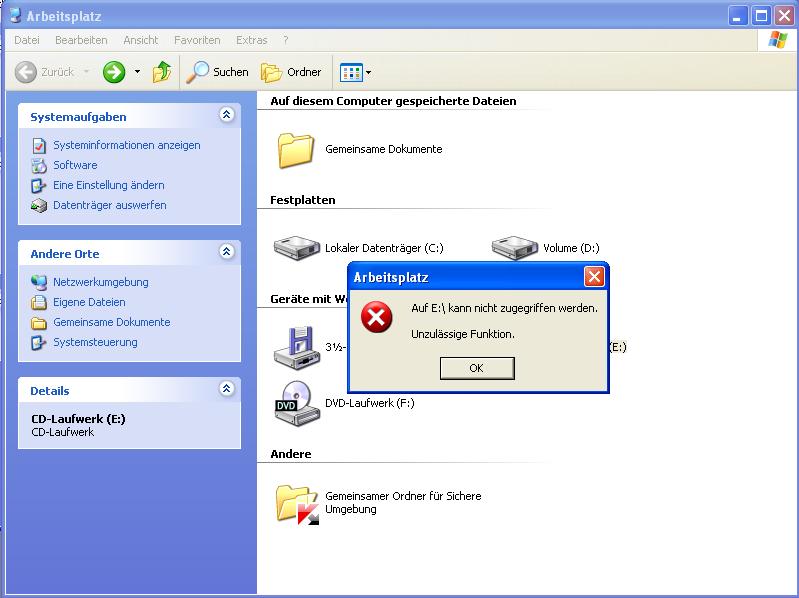Screen dimensions: 799x598
Task: Click the Up one level folder icon
Action: pos(162,72)
